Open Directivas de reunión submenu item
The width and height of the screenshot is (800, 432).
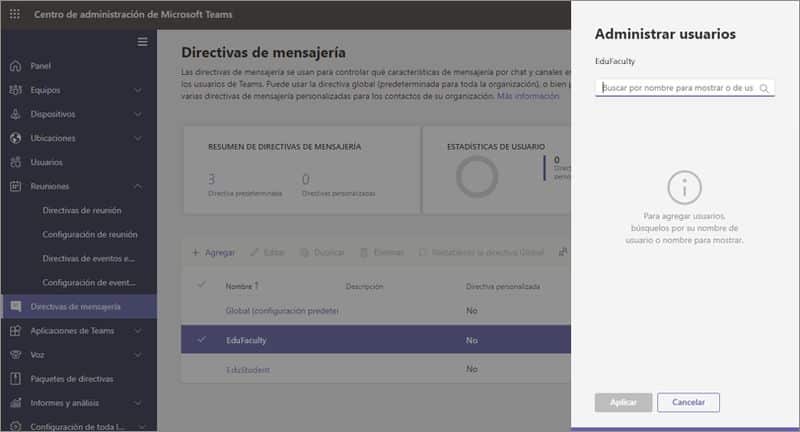click(x=82, y=210)
